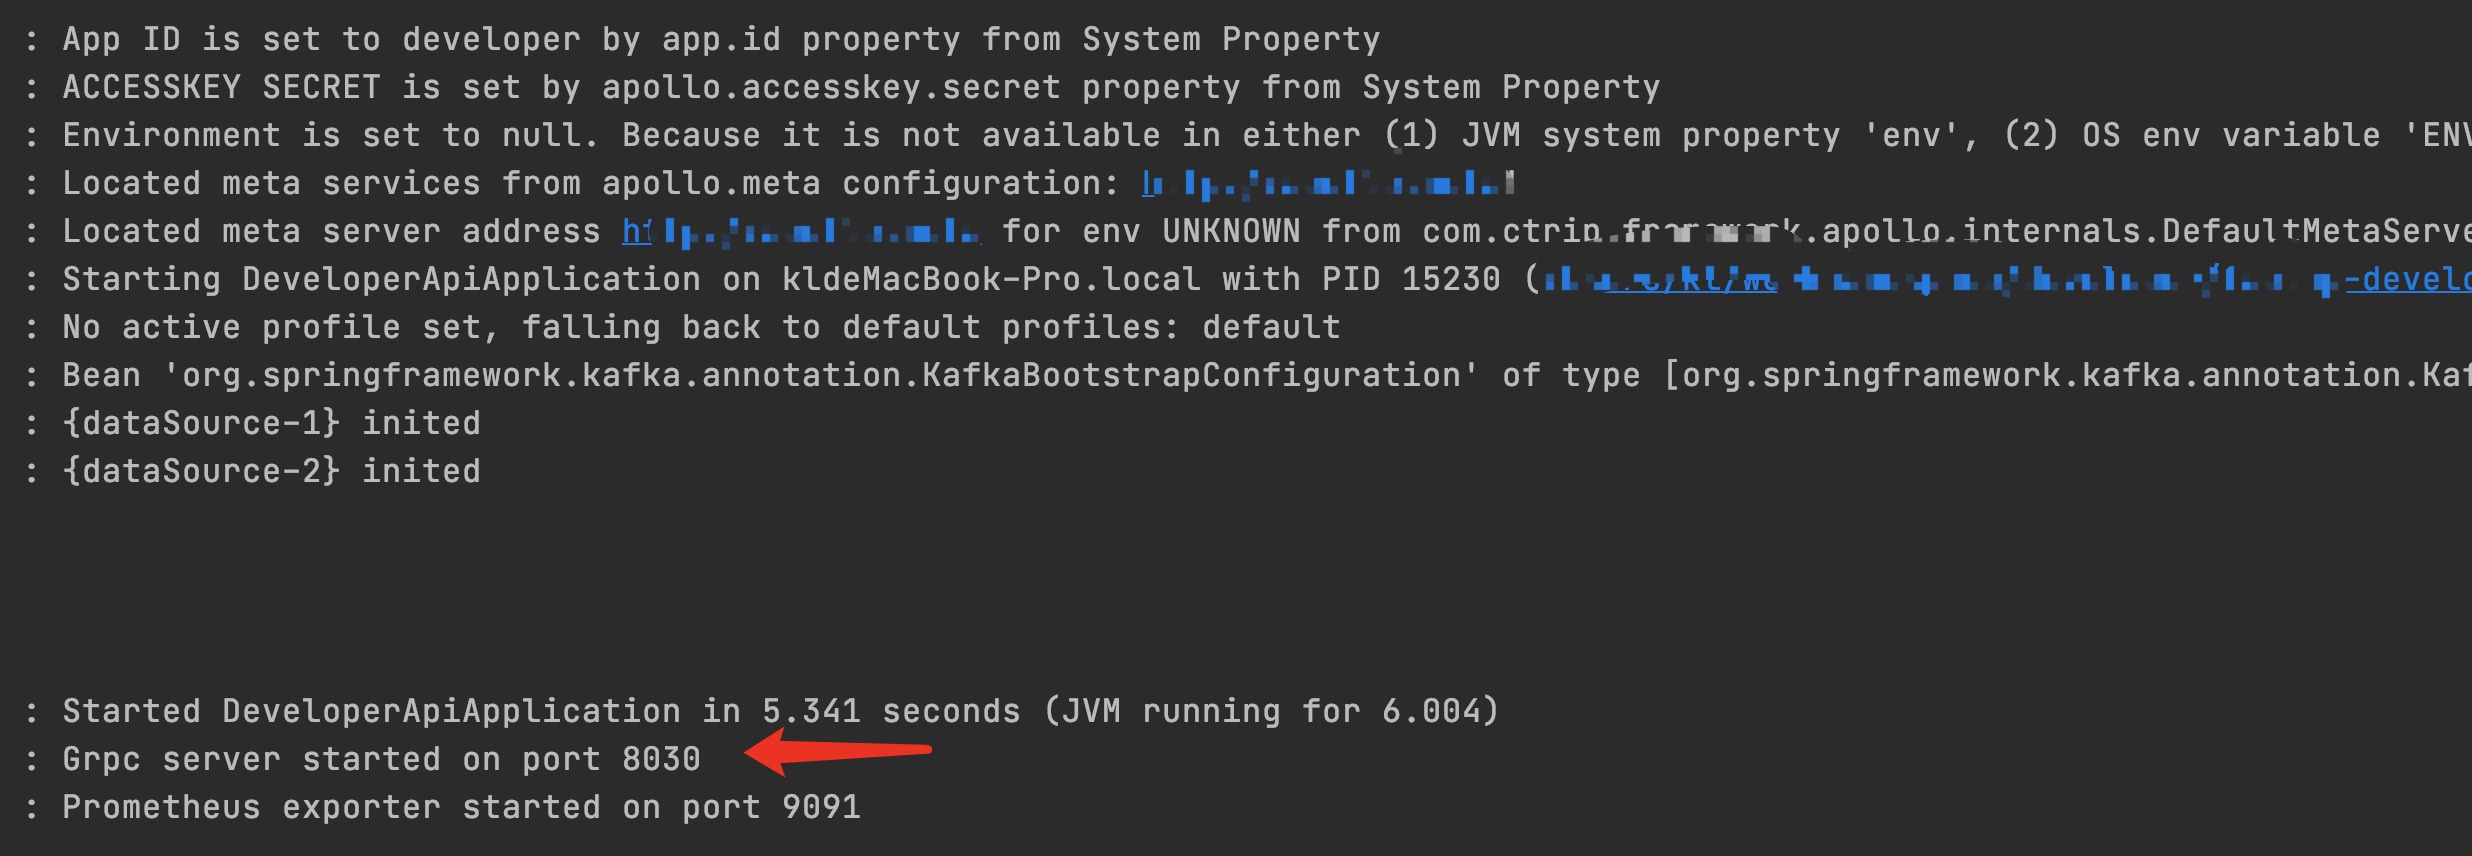Click the KafkaBootstrapConfiguration bean log line
The width and height of the screenshot is (2472, 856).
coord(1266,375)
